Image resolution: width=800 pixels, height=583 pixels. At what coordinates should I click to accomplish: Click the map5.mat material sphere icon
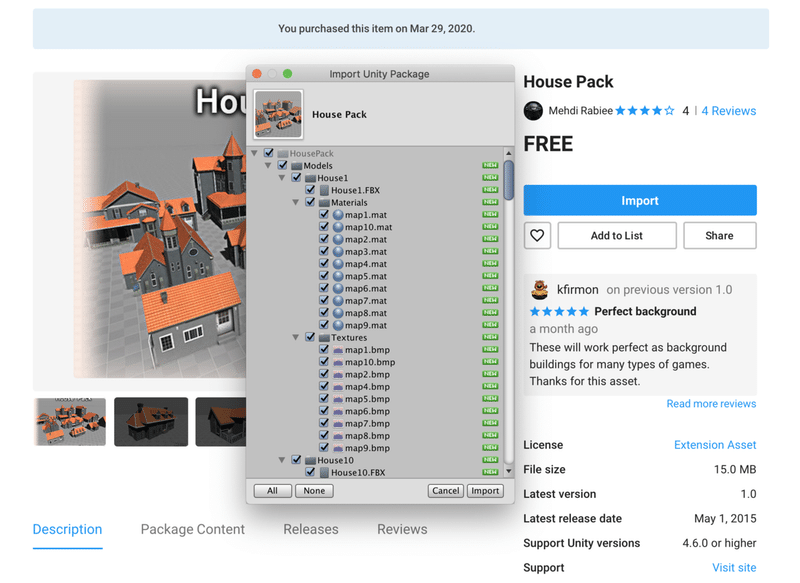338,276
